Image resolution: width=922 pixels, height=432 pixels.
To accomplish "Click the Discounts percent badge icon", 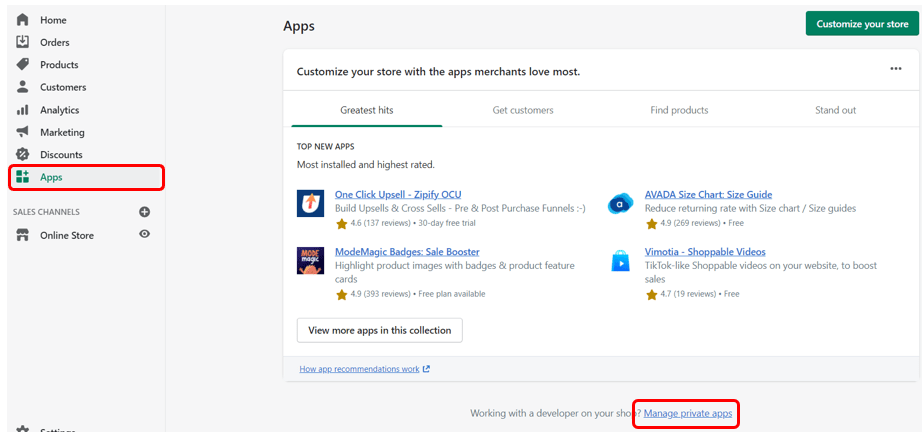I will tap(22, 155).
